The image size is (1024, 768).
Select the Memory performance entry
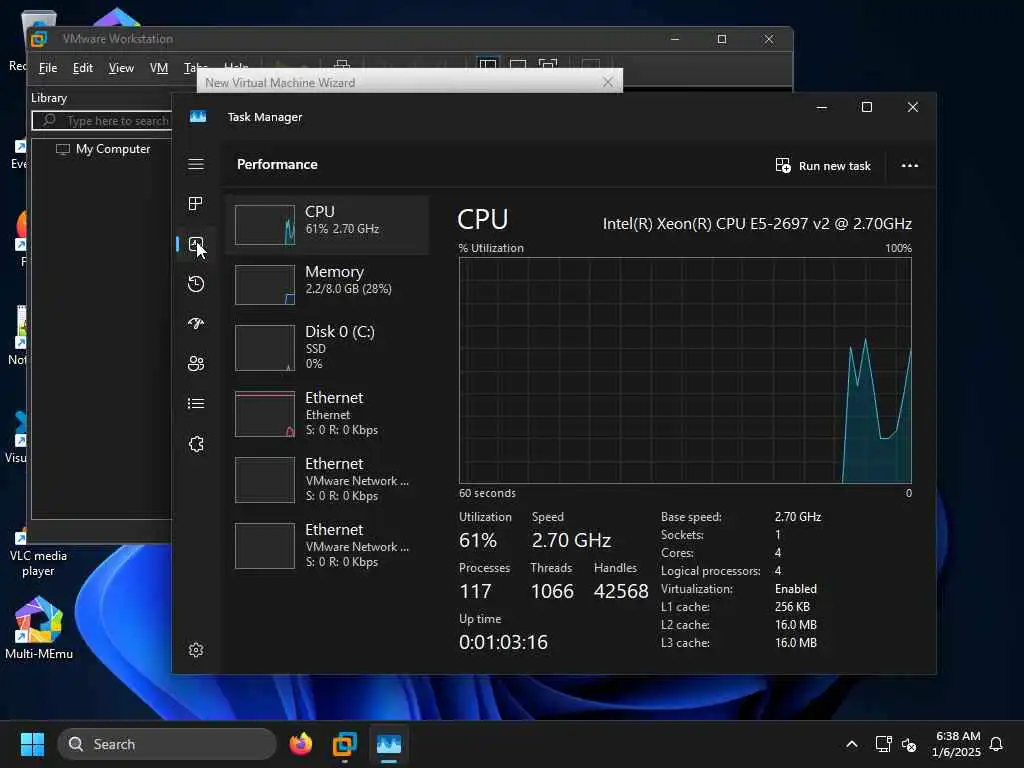point(327,284)
